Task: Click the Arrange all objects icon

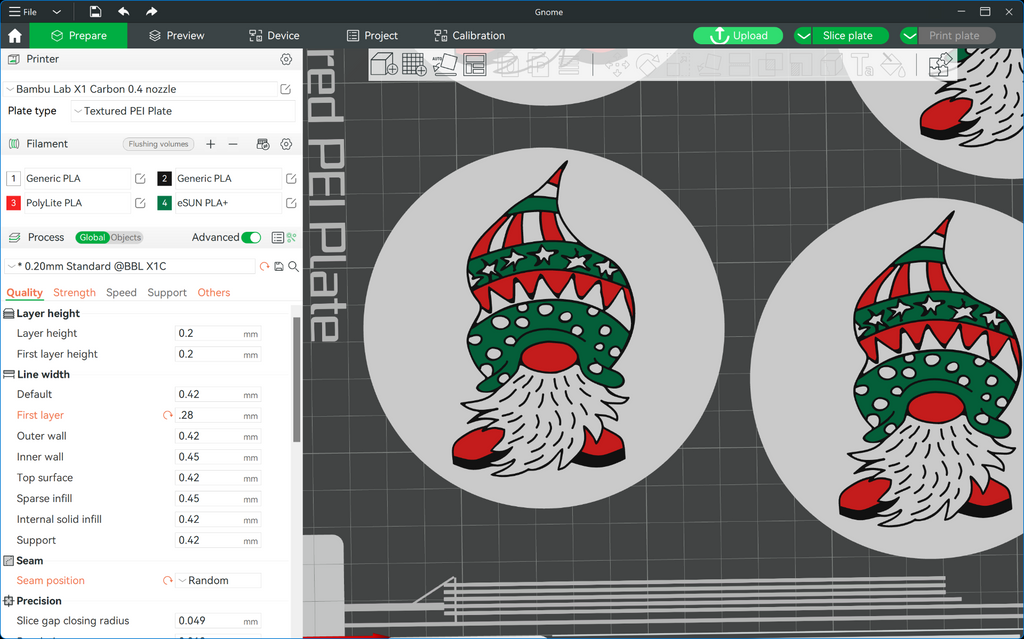Action: pyautogui.click(x=475, y=65)
